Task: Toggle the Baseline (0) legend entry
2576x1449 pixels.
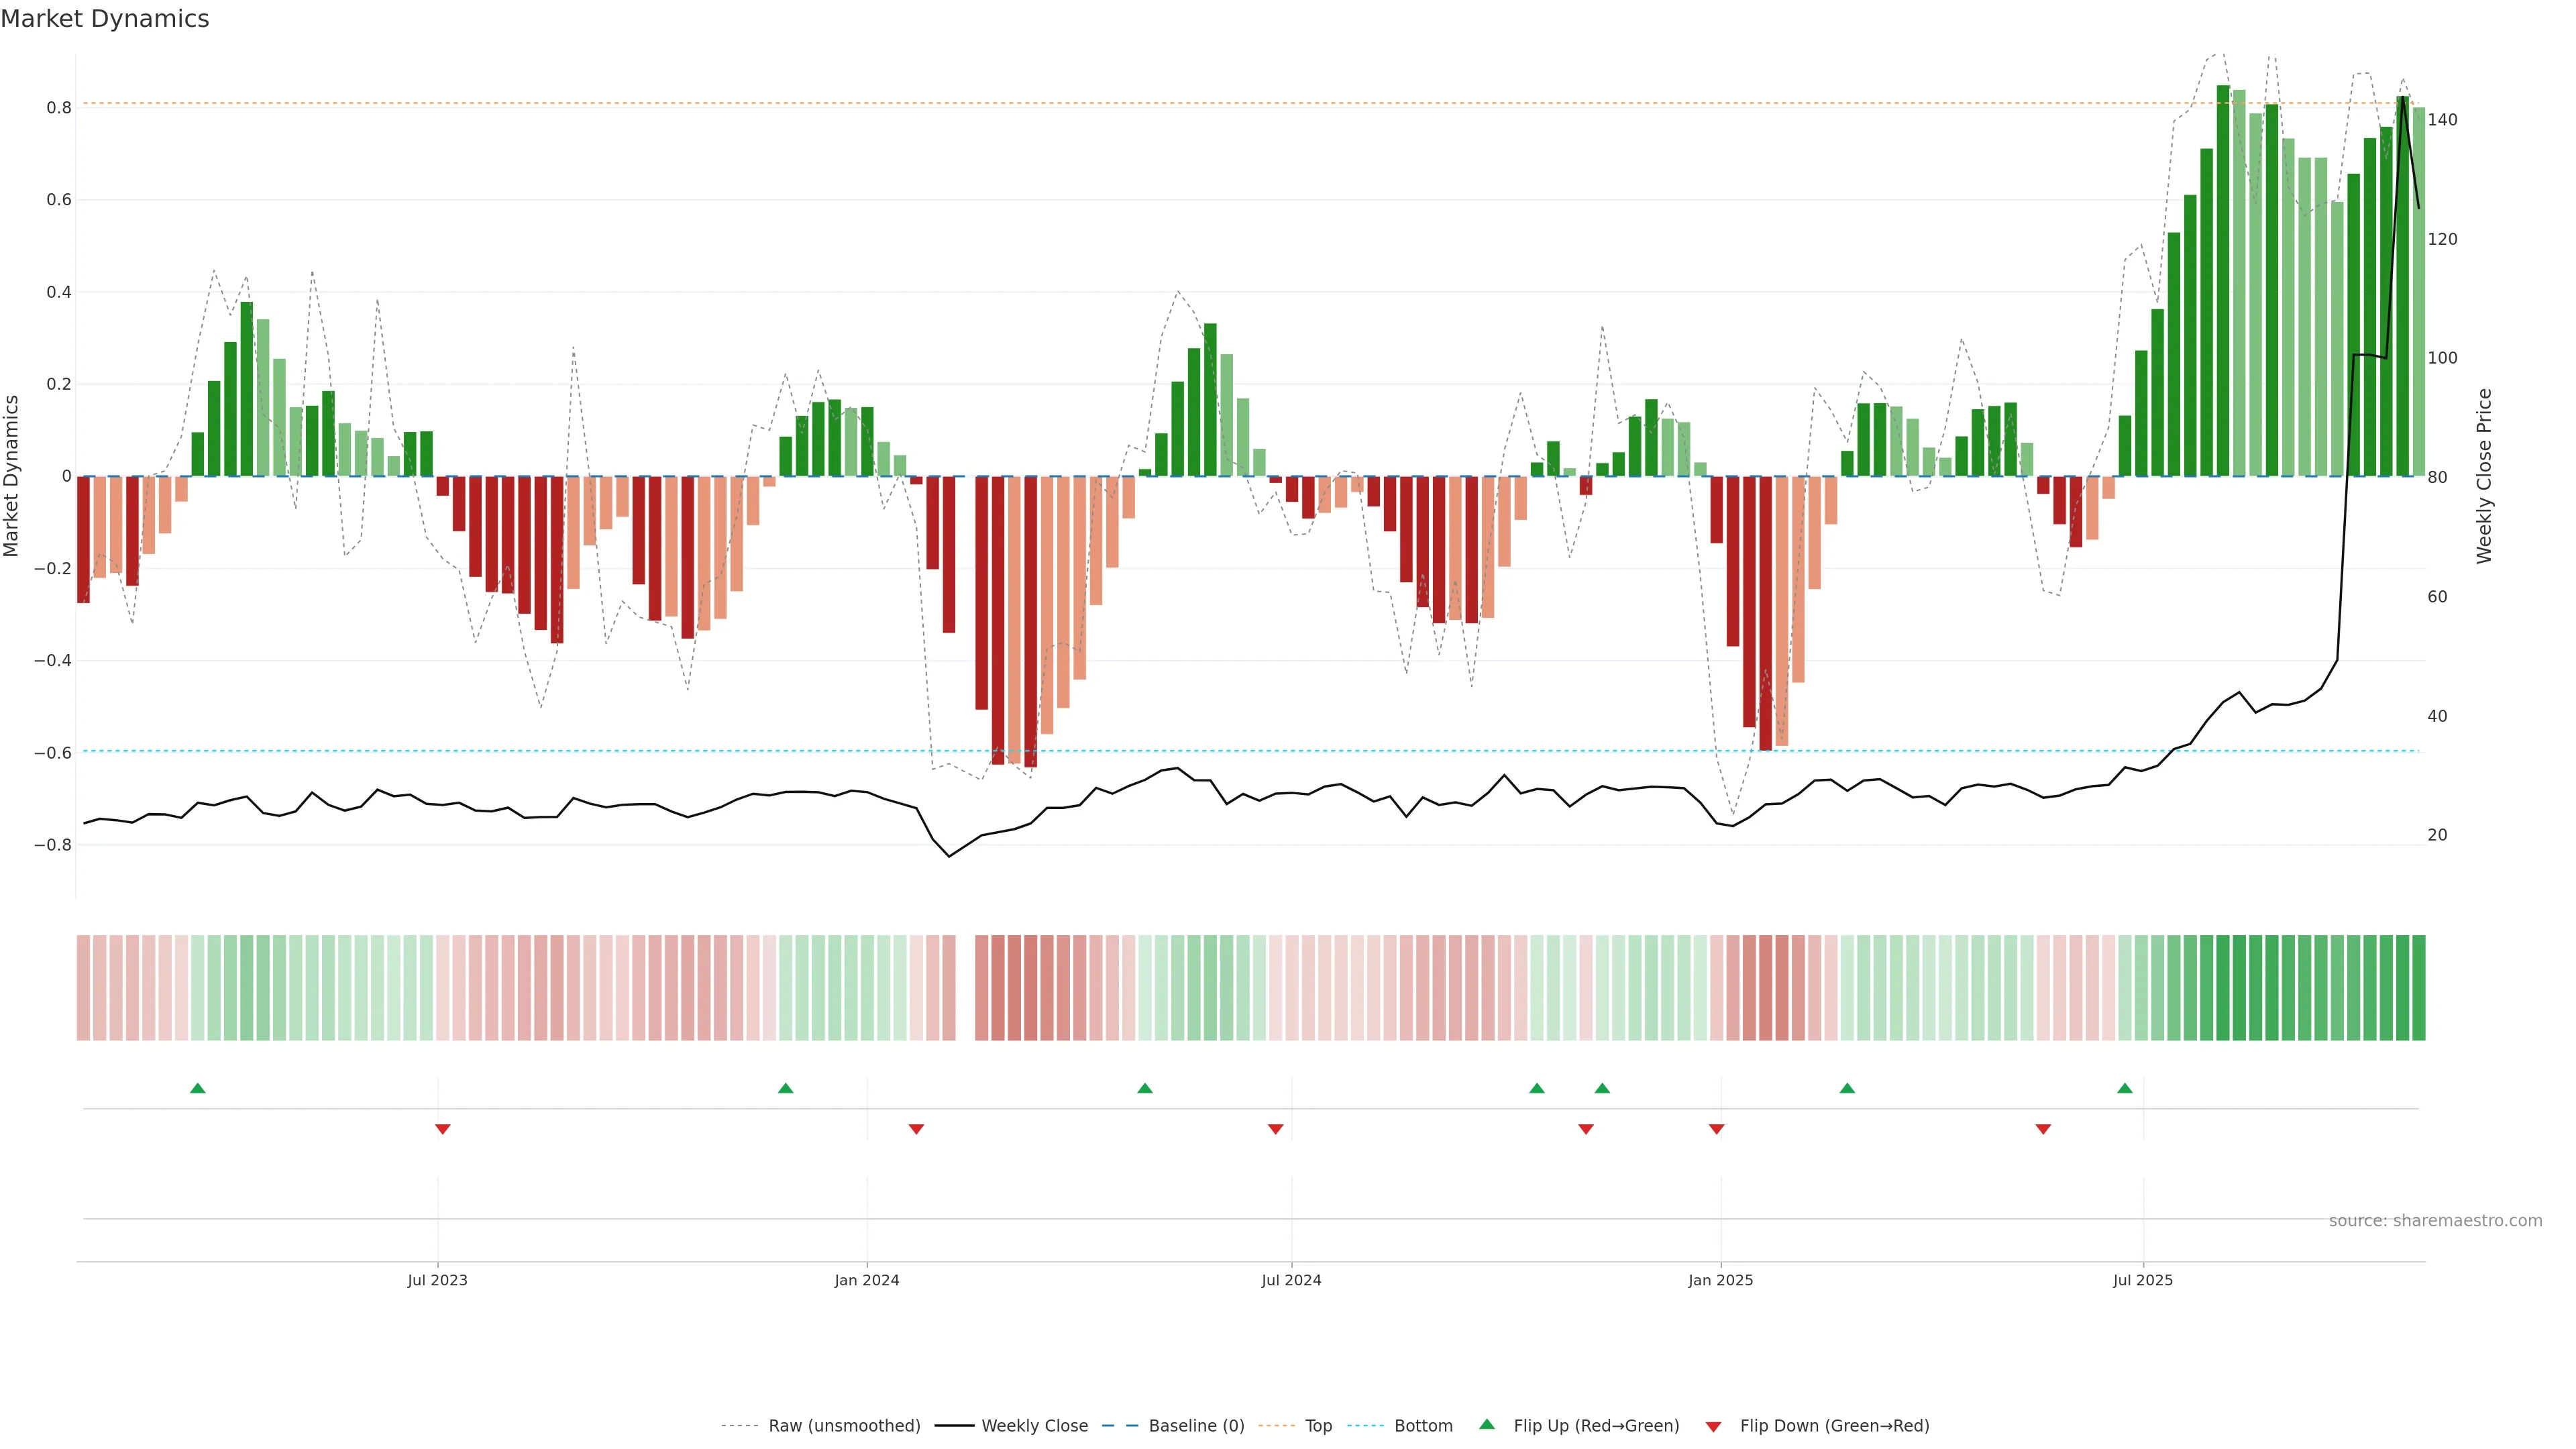Action: pyautogui.click(x=1196, y=1425)
